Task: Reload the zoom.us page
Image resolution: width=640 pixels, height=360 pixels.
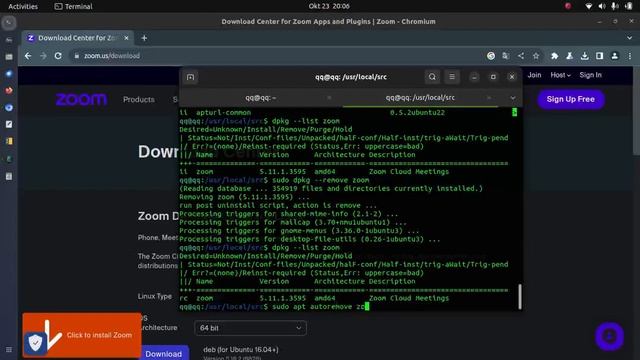Action: tap(58, 56)
